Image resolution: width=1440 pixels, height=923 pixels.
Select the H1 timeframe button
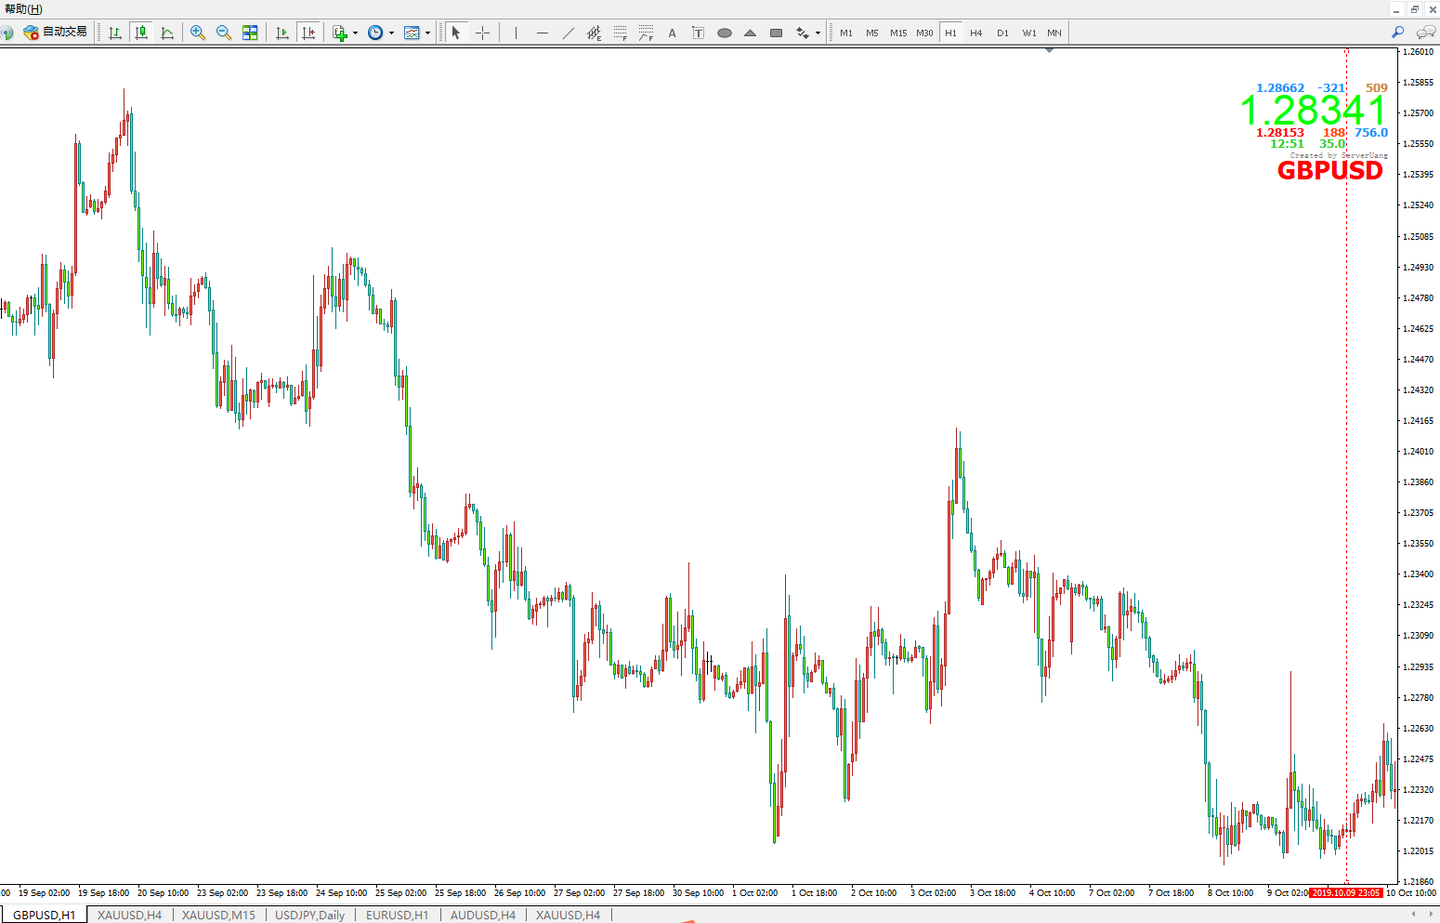click(x=950, y=32)
